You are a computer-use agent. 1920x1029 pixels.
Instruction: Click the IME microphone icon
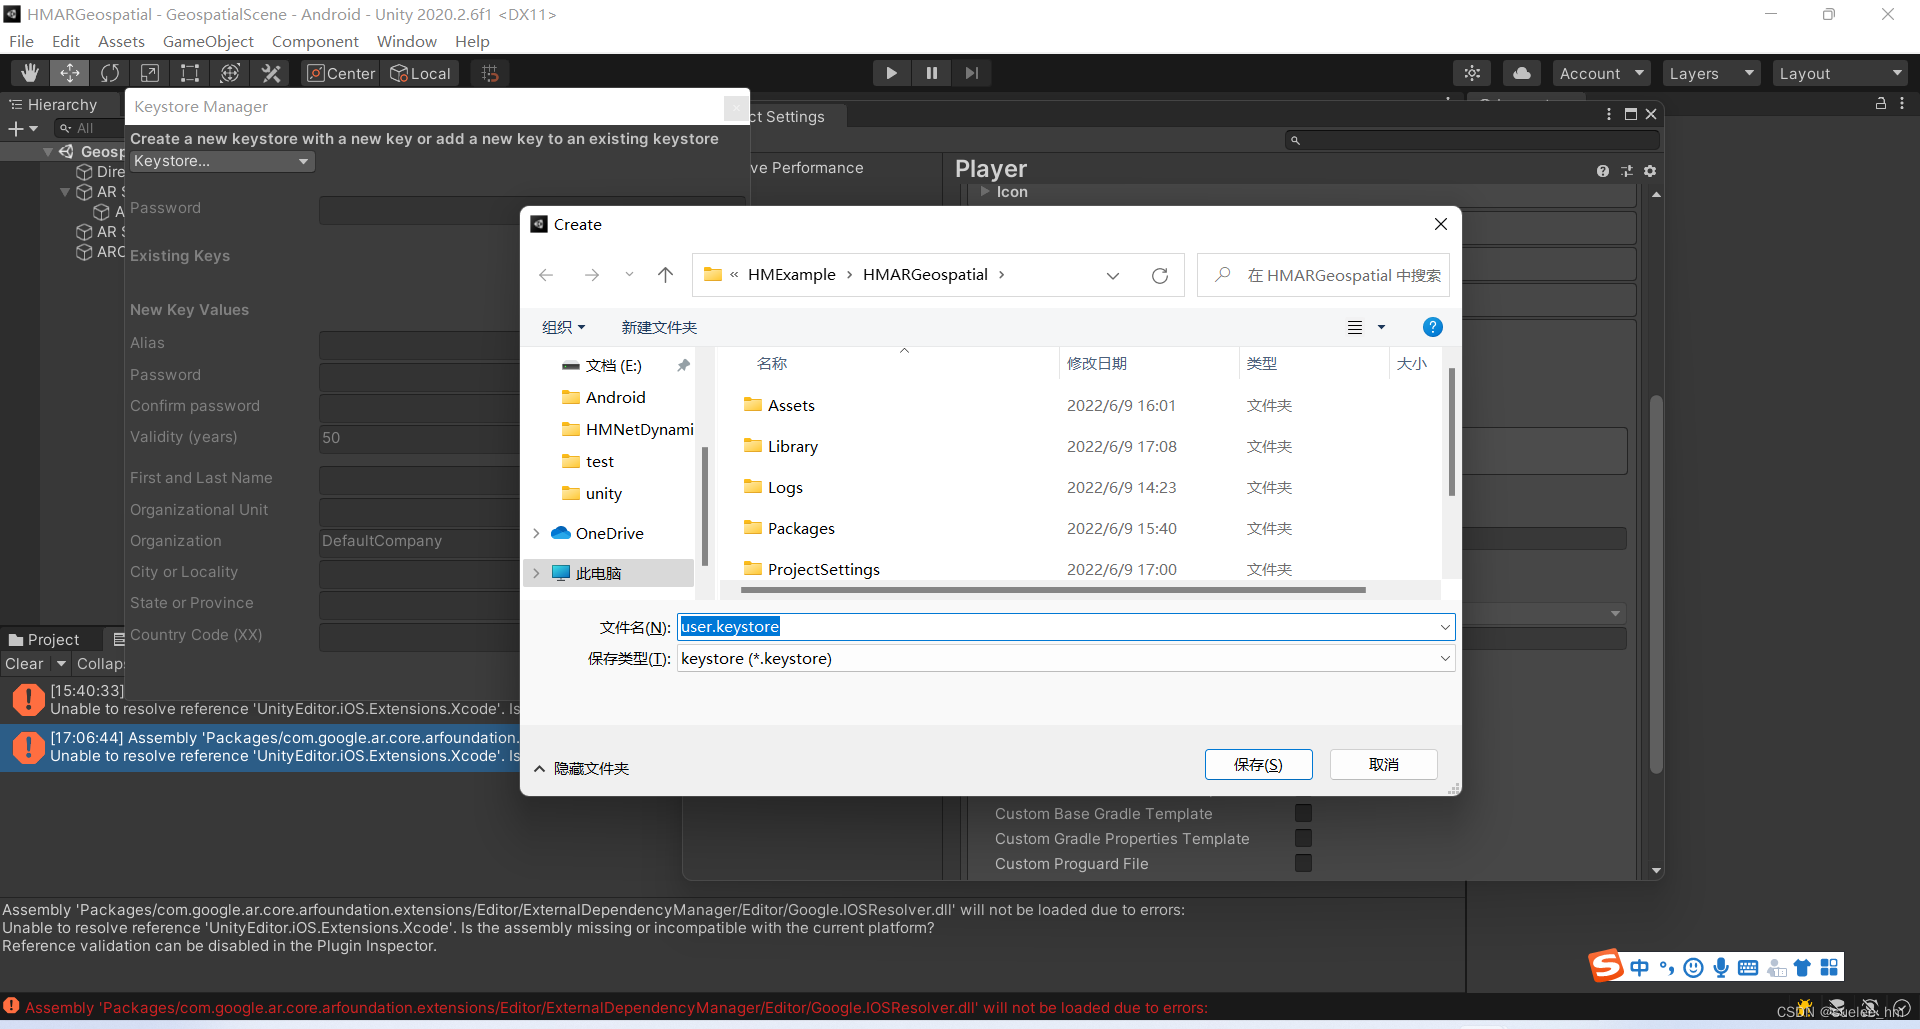pos(1721,967)
